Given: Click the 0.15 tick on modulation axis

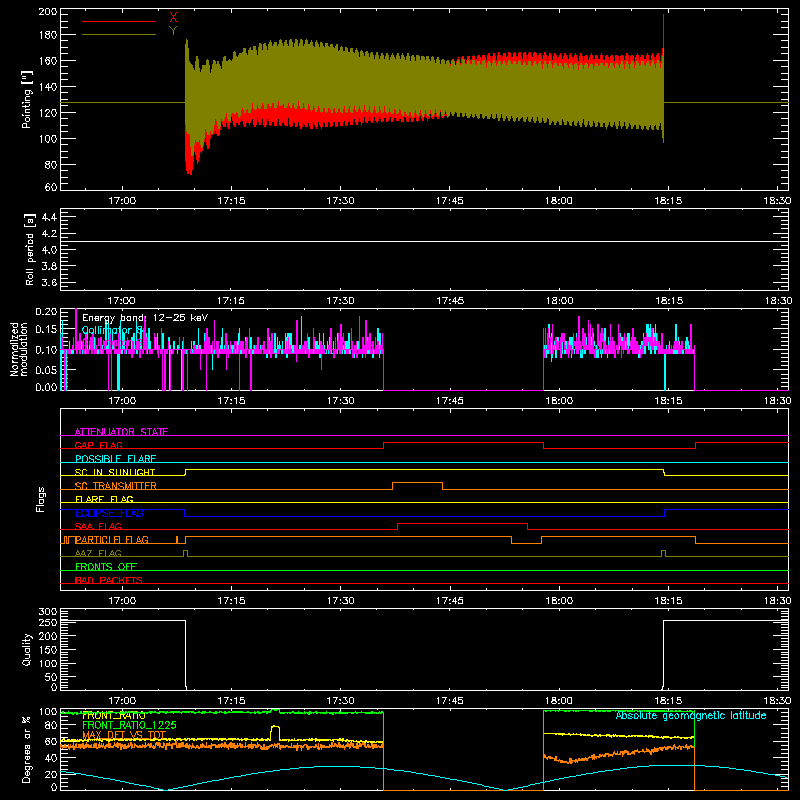Looking at the screenshot, I should tap(46, 330).
